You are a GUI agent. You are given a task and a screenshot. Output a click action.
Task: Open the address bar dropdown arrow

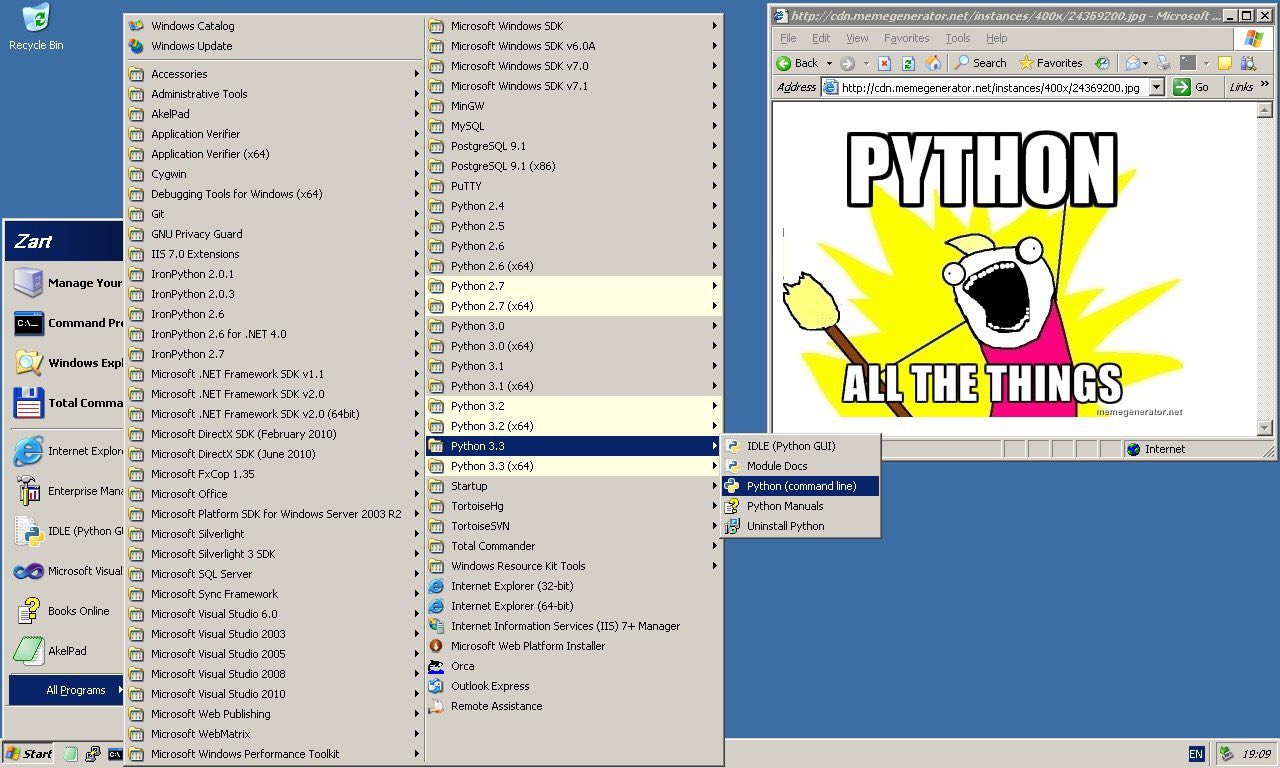[x=1157, y=87]
